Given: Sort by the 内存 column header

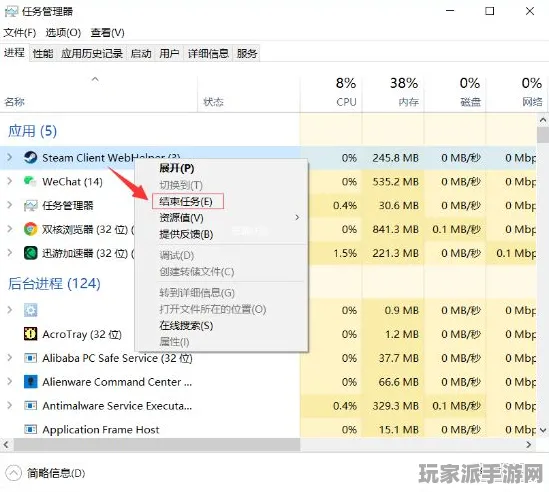Looking at the screenshot, I should (x=408, y=102).
